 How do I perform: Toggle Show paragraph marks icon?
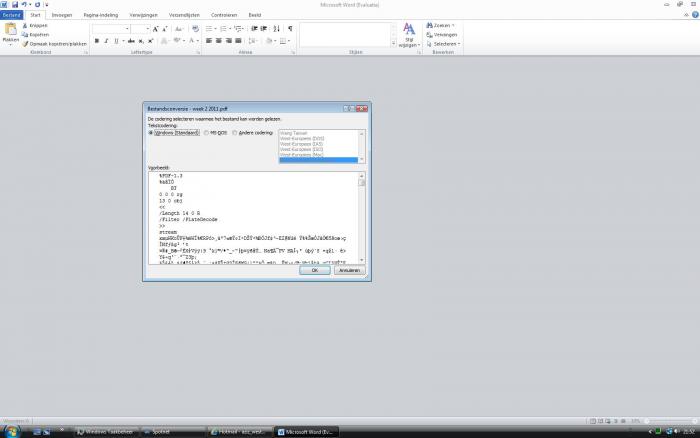[290, 29]
